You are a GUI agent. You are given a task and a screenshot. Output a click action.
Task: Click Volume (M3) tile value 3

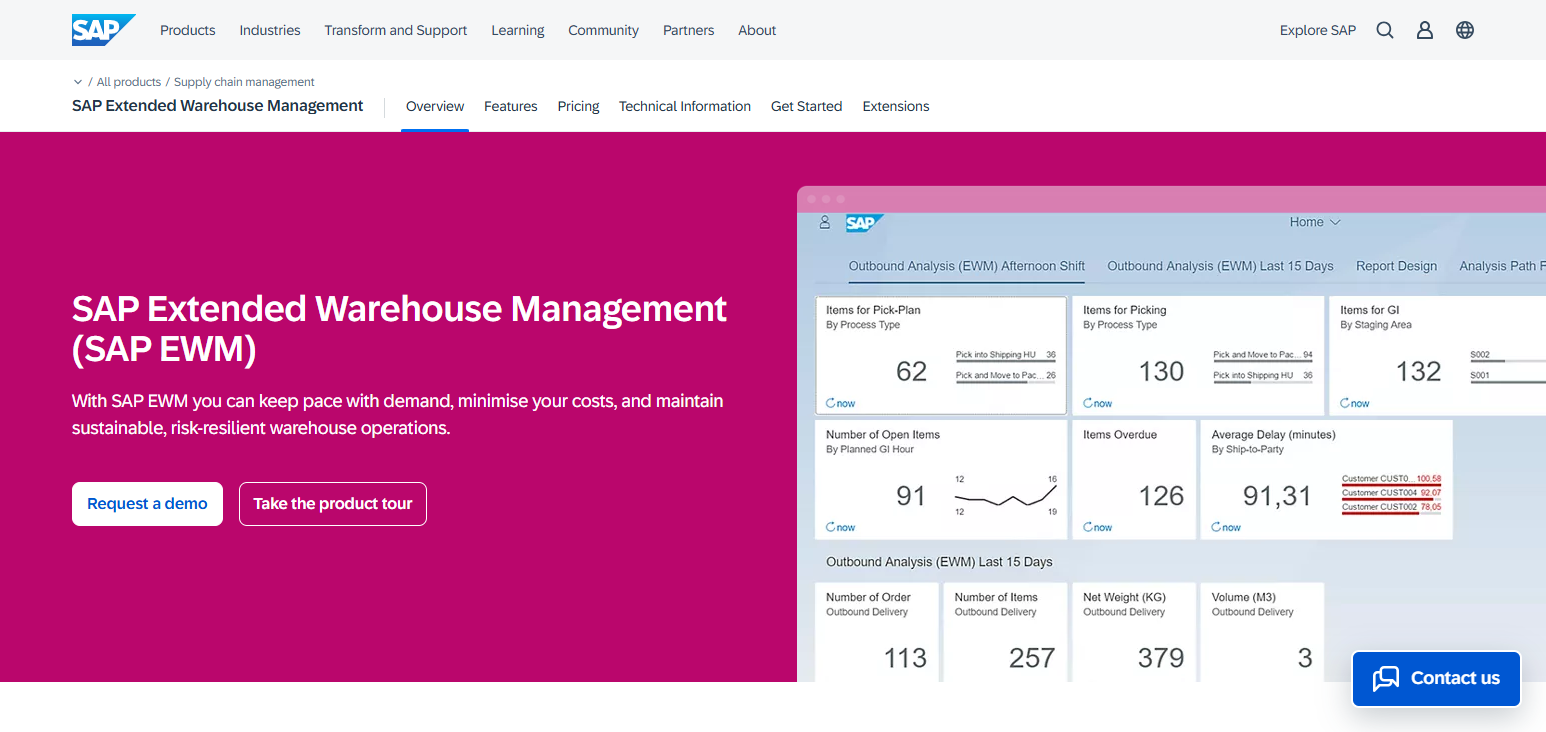tap(1305, 658)
